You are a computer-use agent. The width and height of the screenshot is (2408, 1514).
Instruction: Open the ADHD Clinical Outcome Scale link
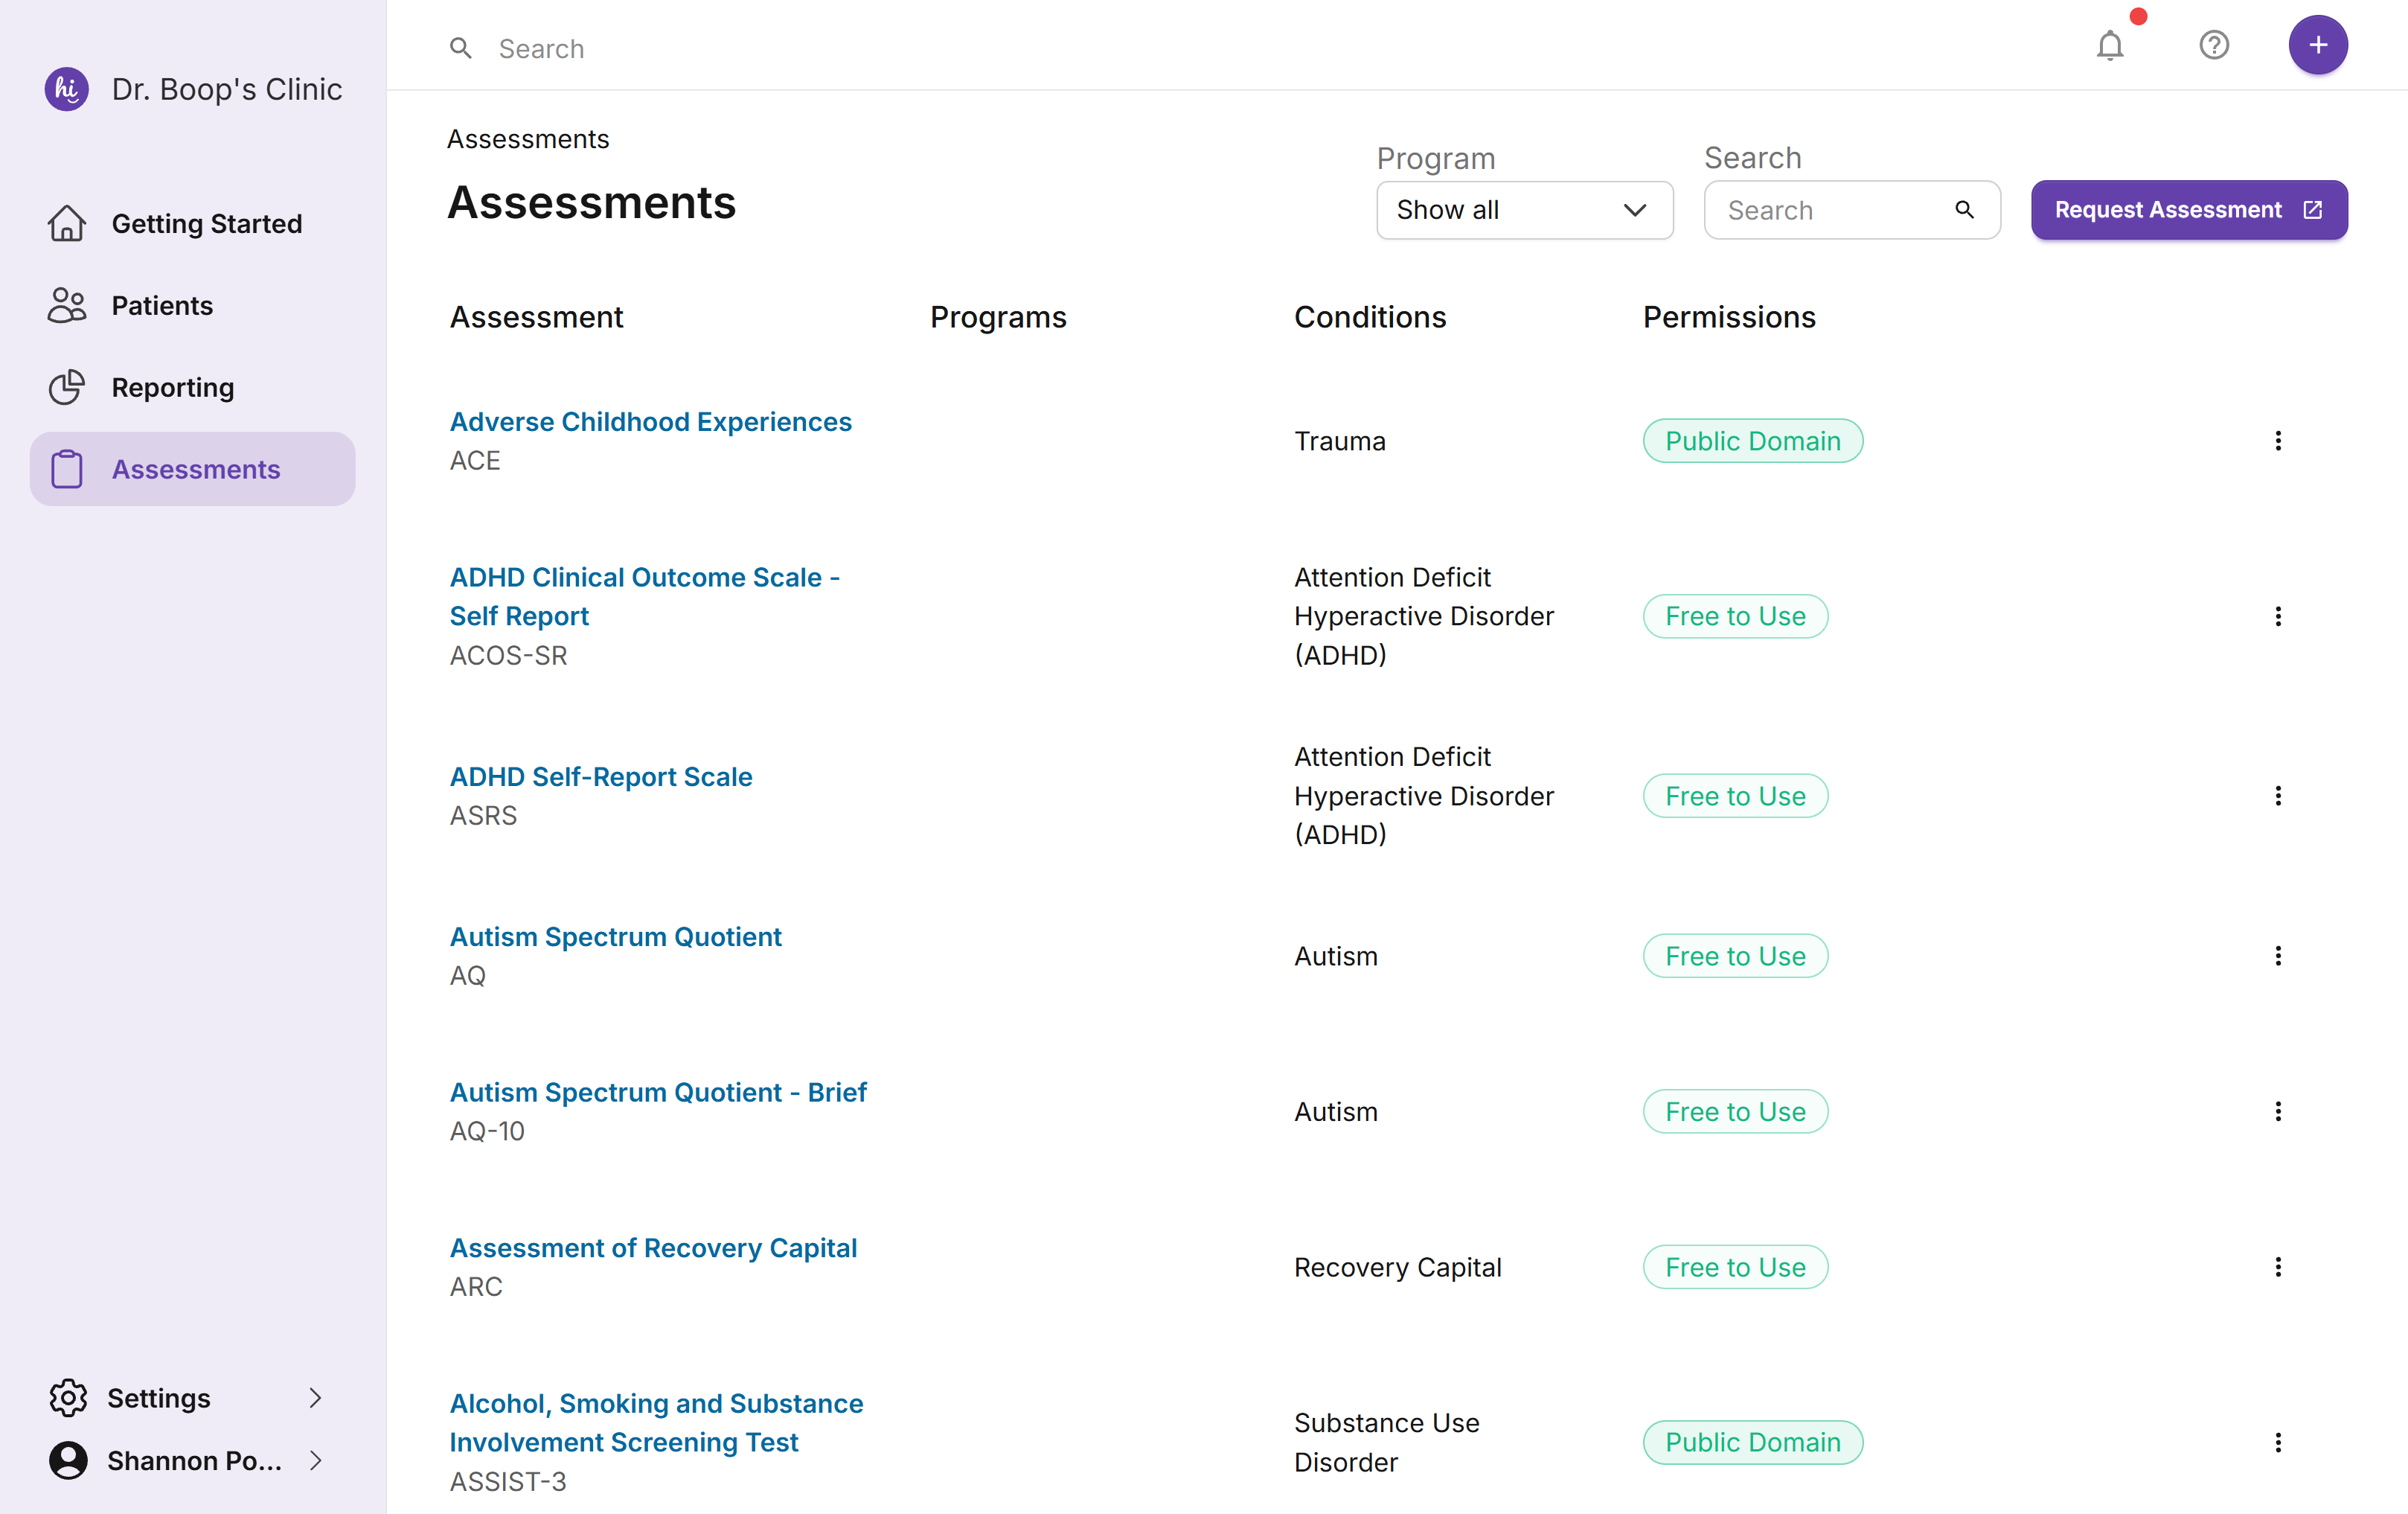tap(645, 596)
